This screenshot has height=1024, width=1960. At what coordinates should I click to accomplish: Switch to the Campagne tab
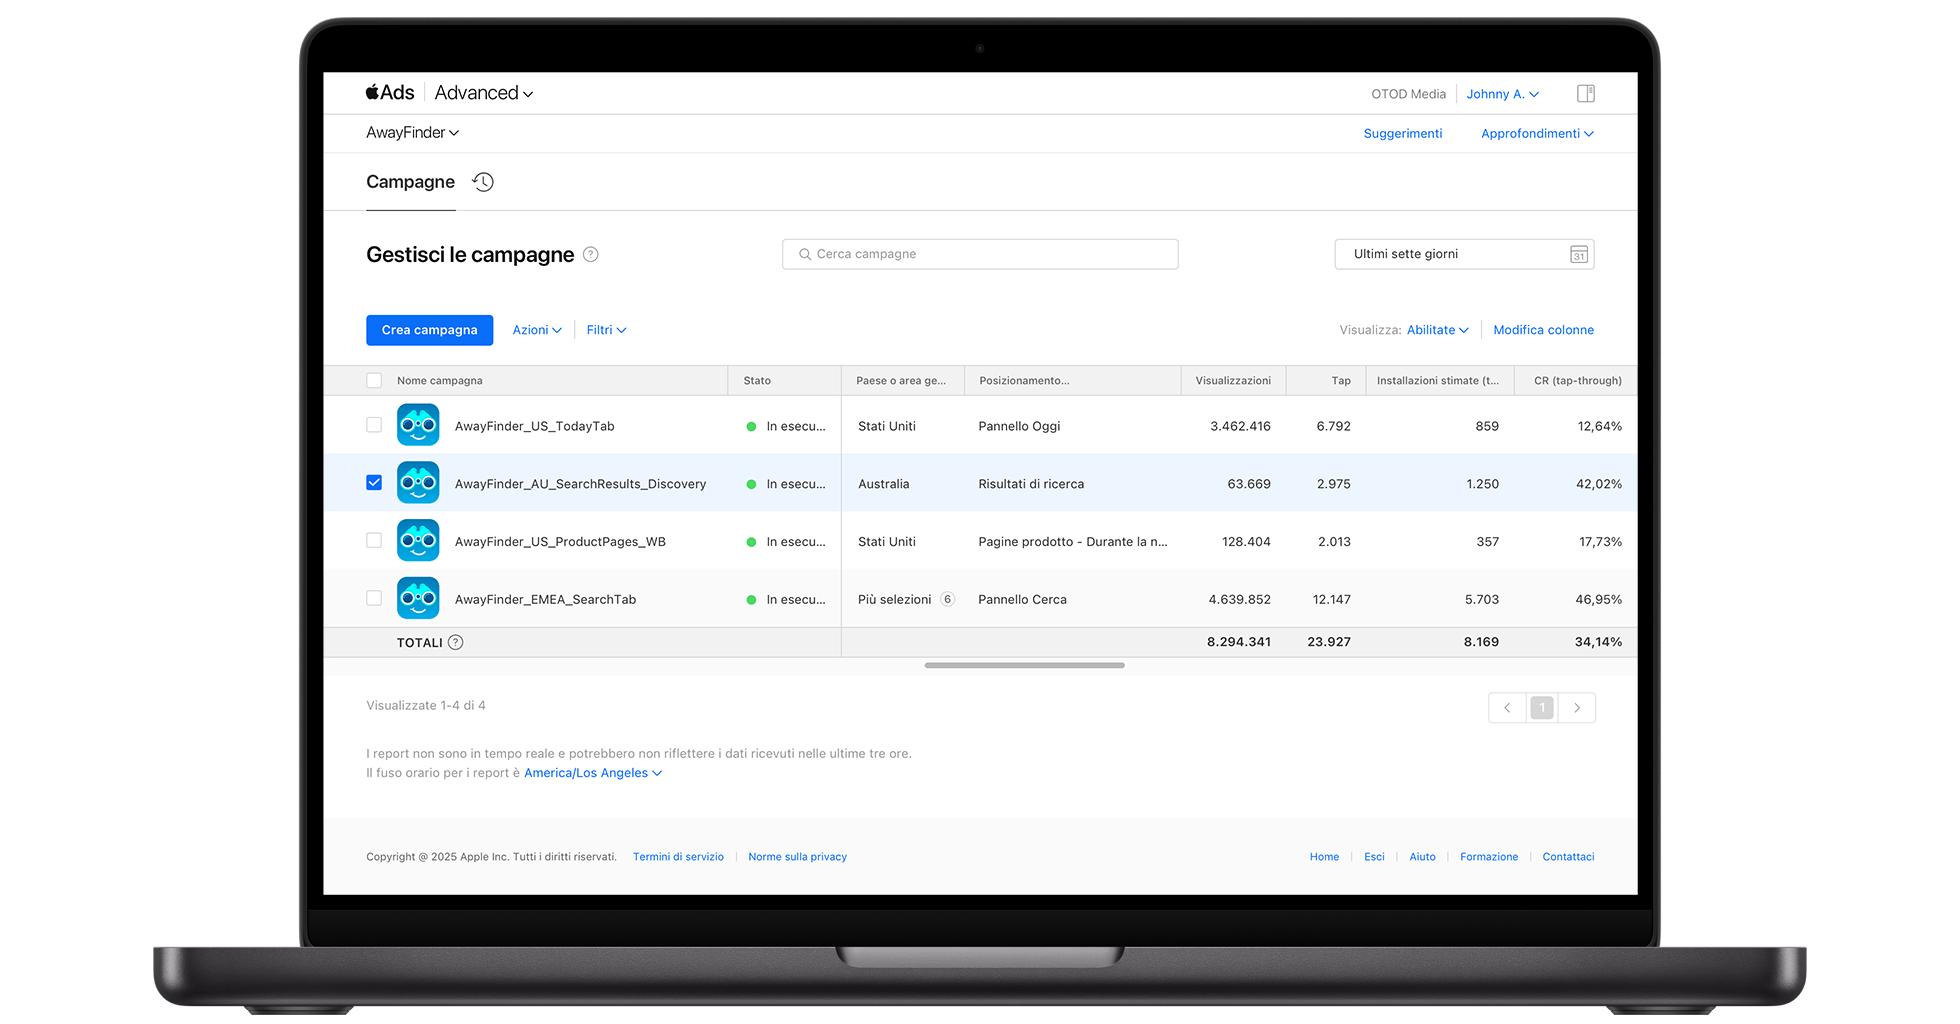[x=410, y=182]
